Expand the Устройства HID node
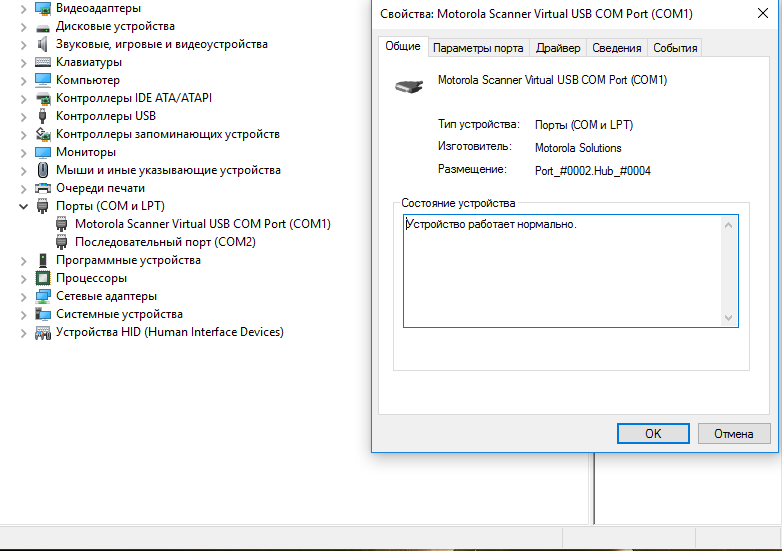 coord(23,333)
